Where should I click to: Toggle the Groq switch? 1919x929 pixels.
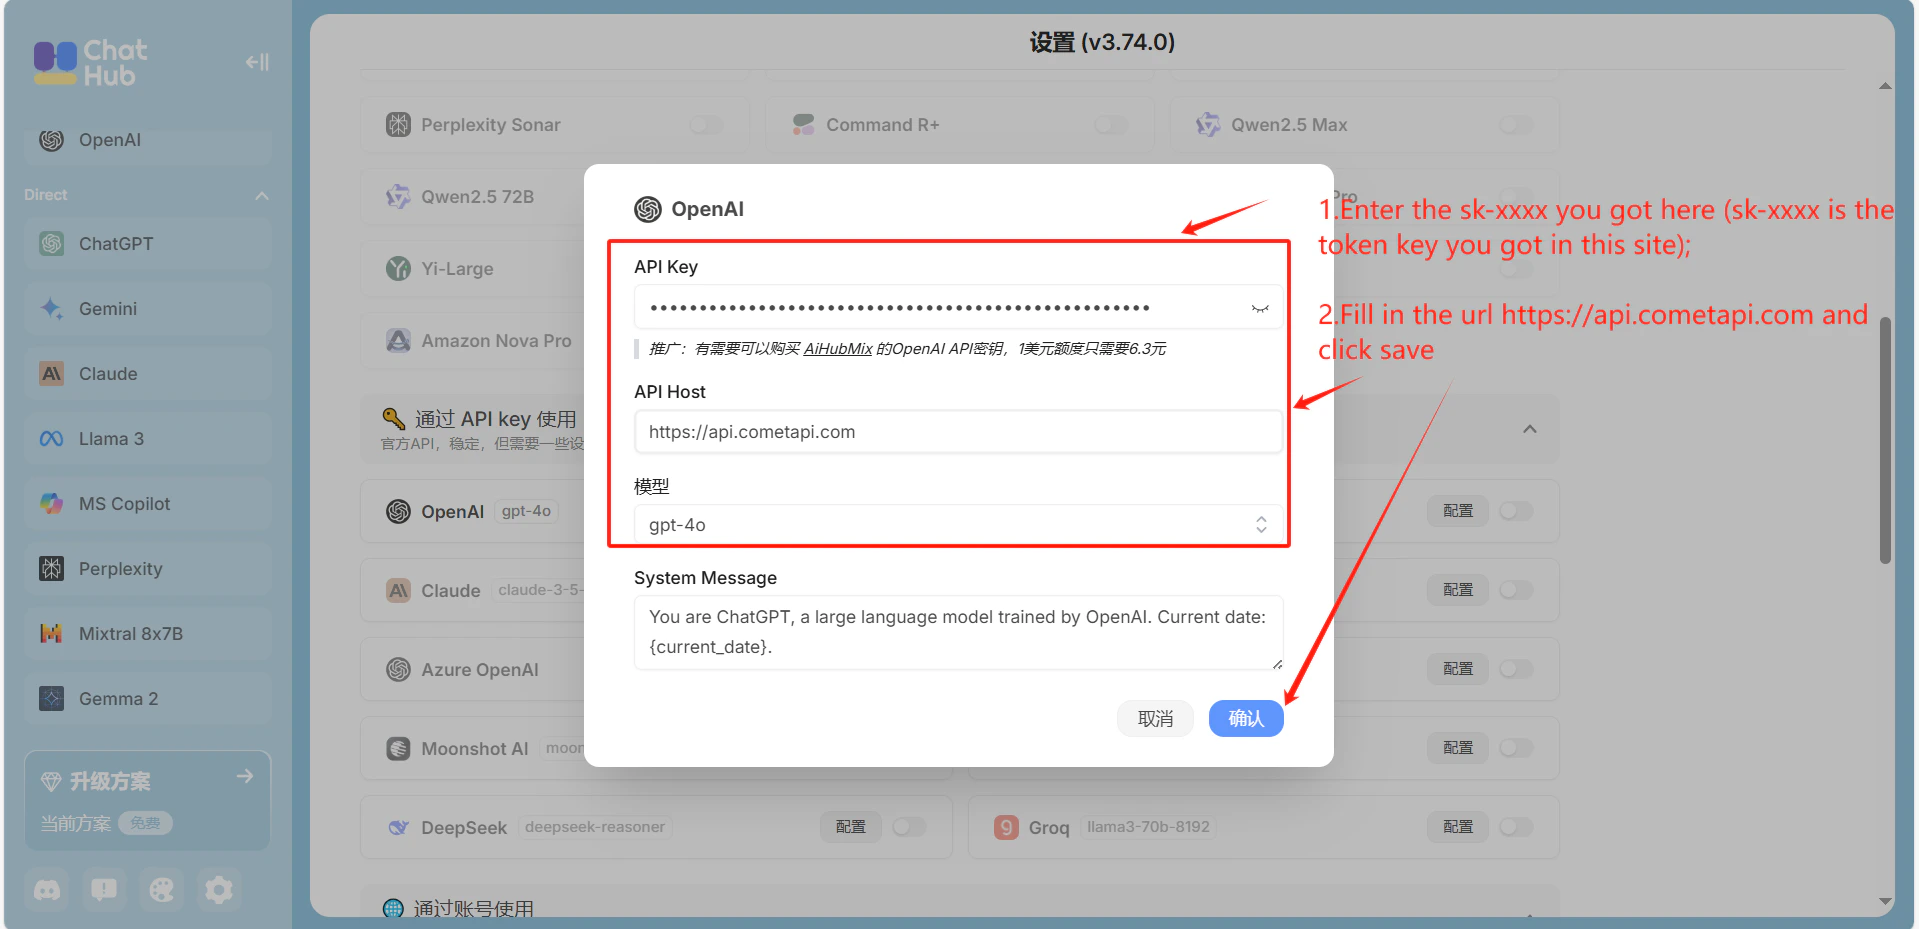pos(1516,827)
